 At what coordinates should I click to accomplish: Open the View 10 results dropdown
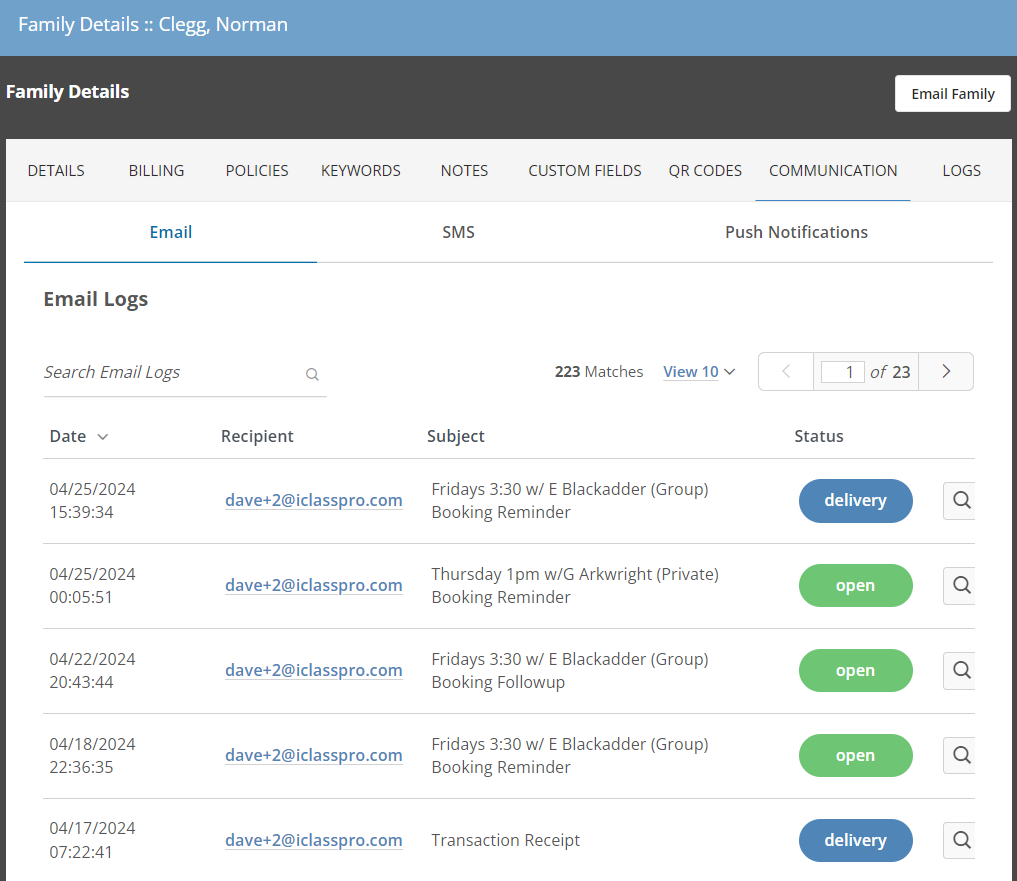click(x=699, y=372)
